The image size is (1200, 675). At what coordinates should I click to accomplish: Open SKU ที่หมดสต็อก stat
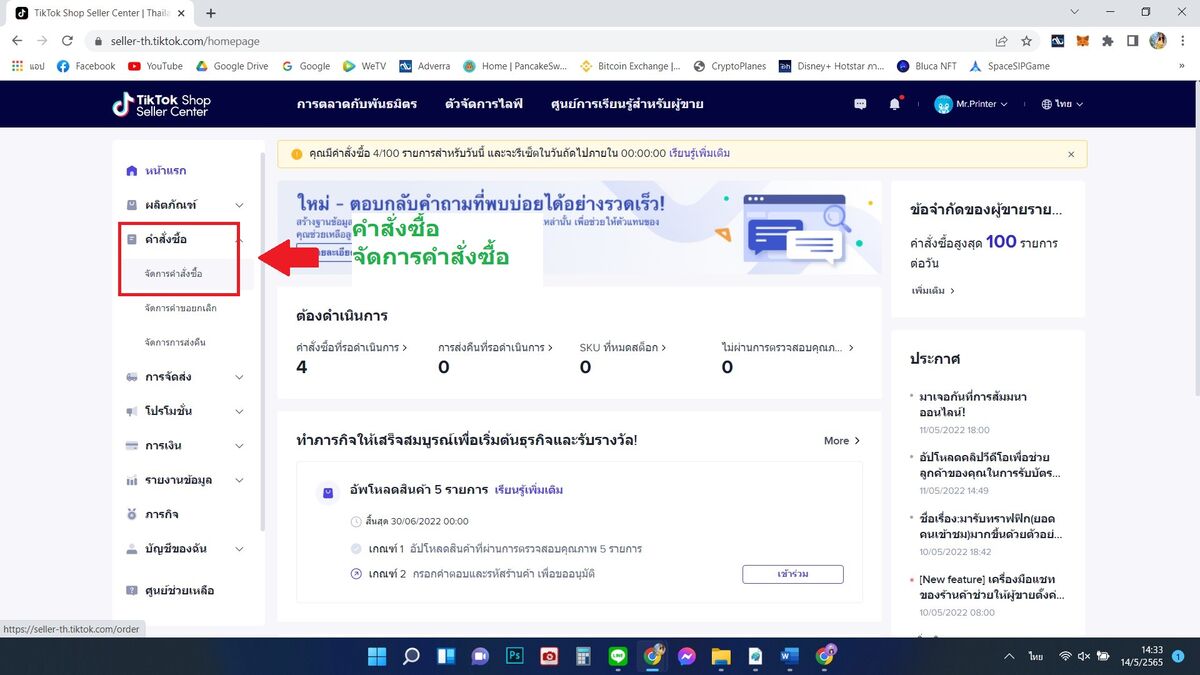[623, 348]
